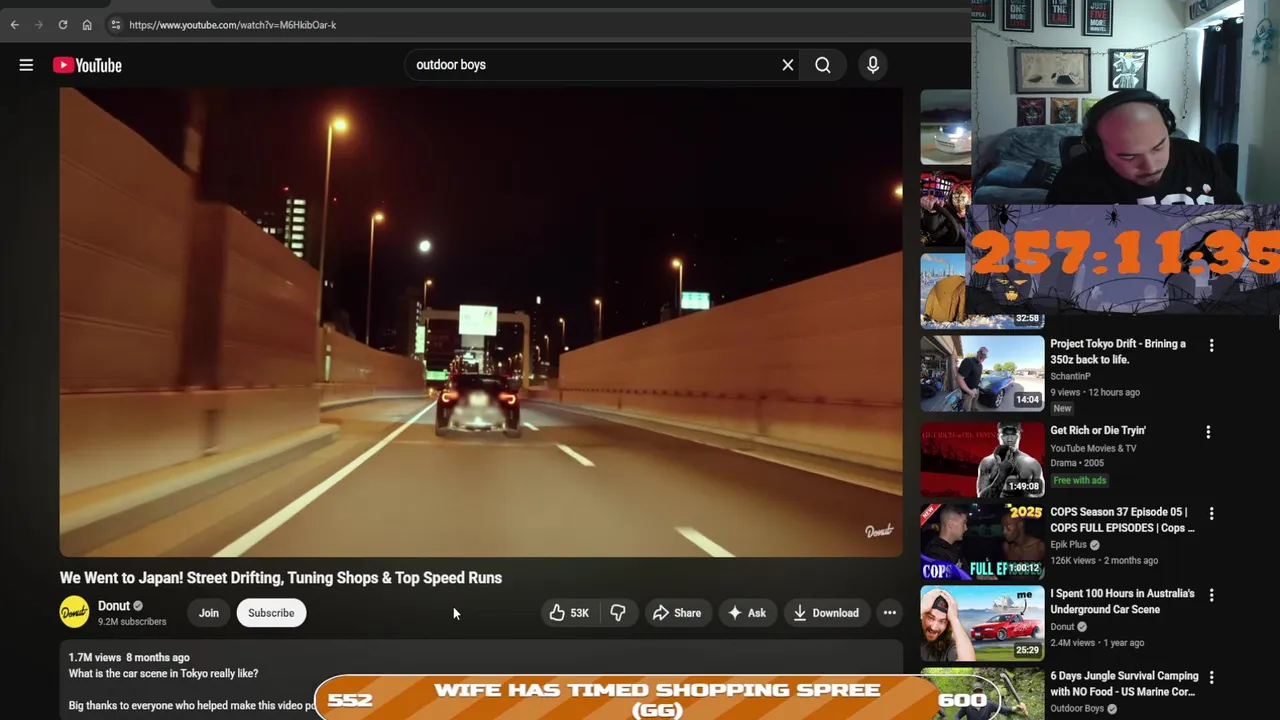The image size is (1280, 720).
Task: Click the browser back arrow
Action: click(x=14, y=25)
